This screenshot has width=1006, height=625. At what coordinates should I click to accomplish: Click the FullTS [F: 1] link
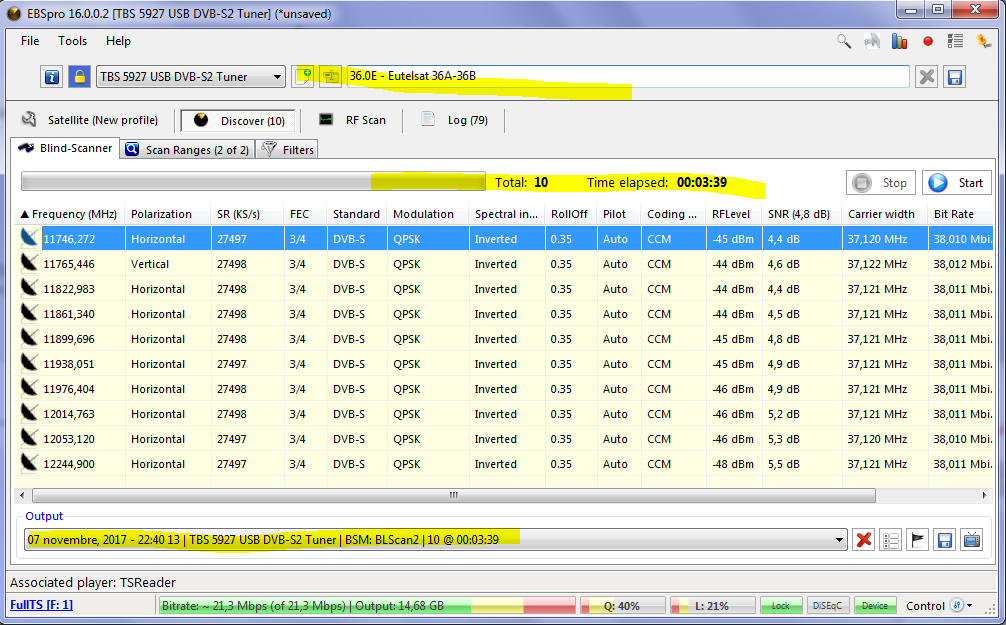(x=41, y=605)
